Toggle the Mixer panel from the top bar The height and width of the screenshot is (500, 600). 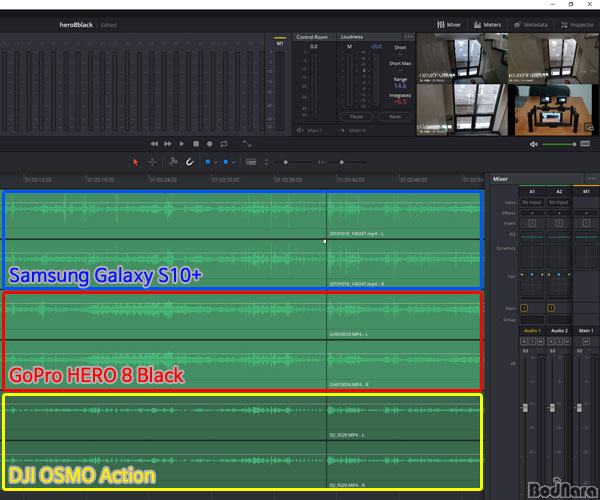[x=449, y=24]
